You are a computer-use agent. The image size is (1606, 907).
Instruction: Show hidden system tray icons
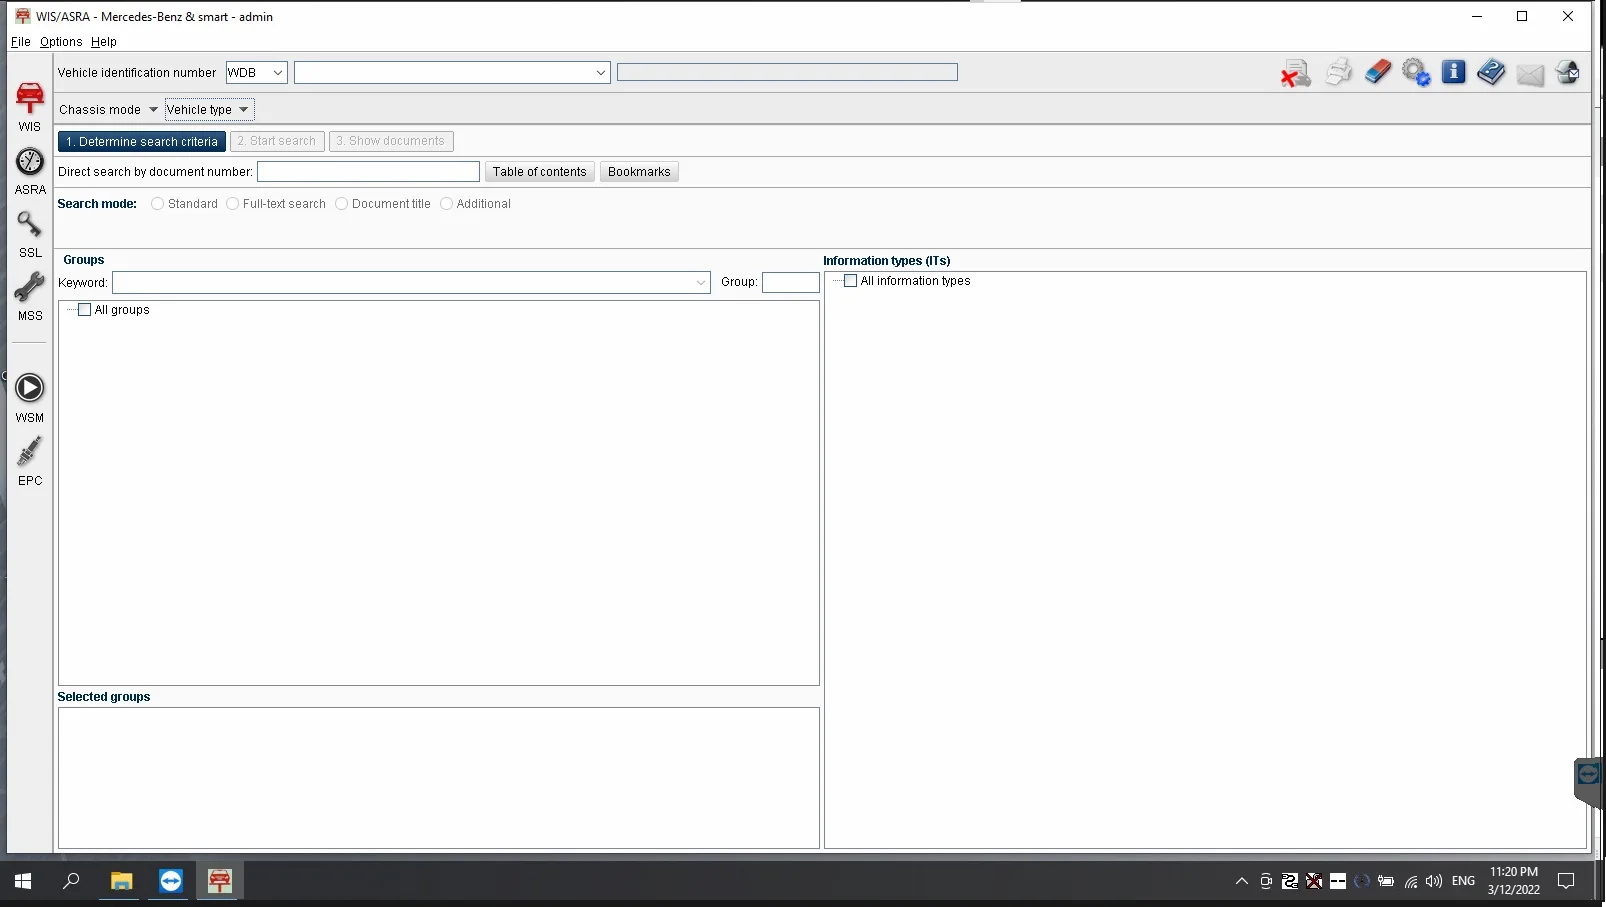[x=1242, y=881]
